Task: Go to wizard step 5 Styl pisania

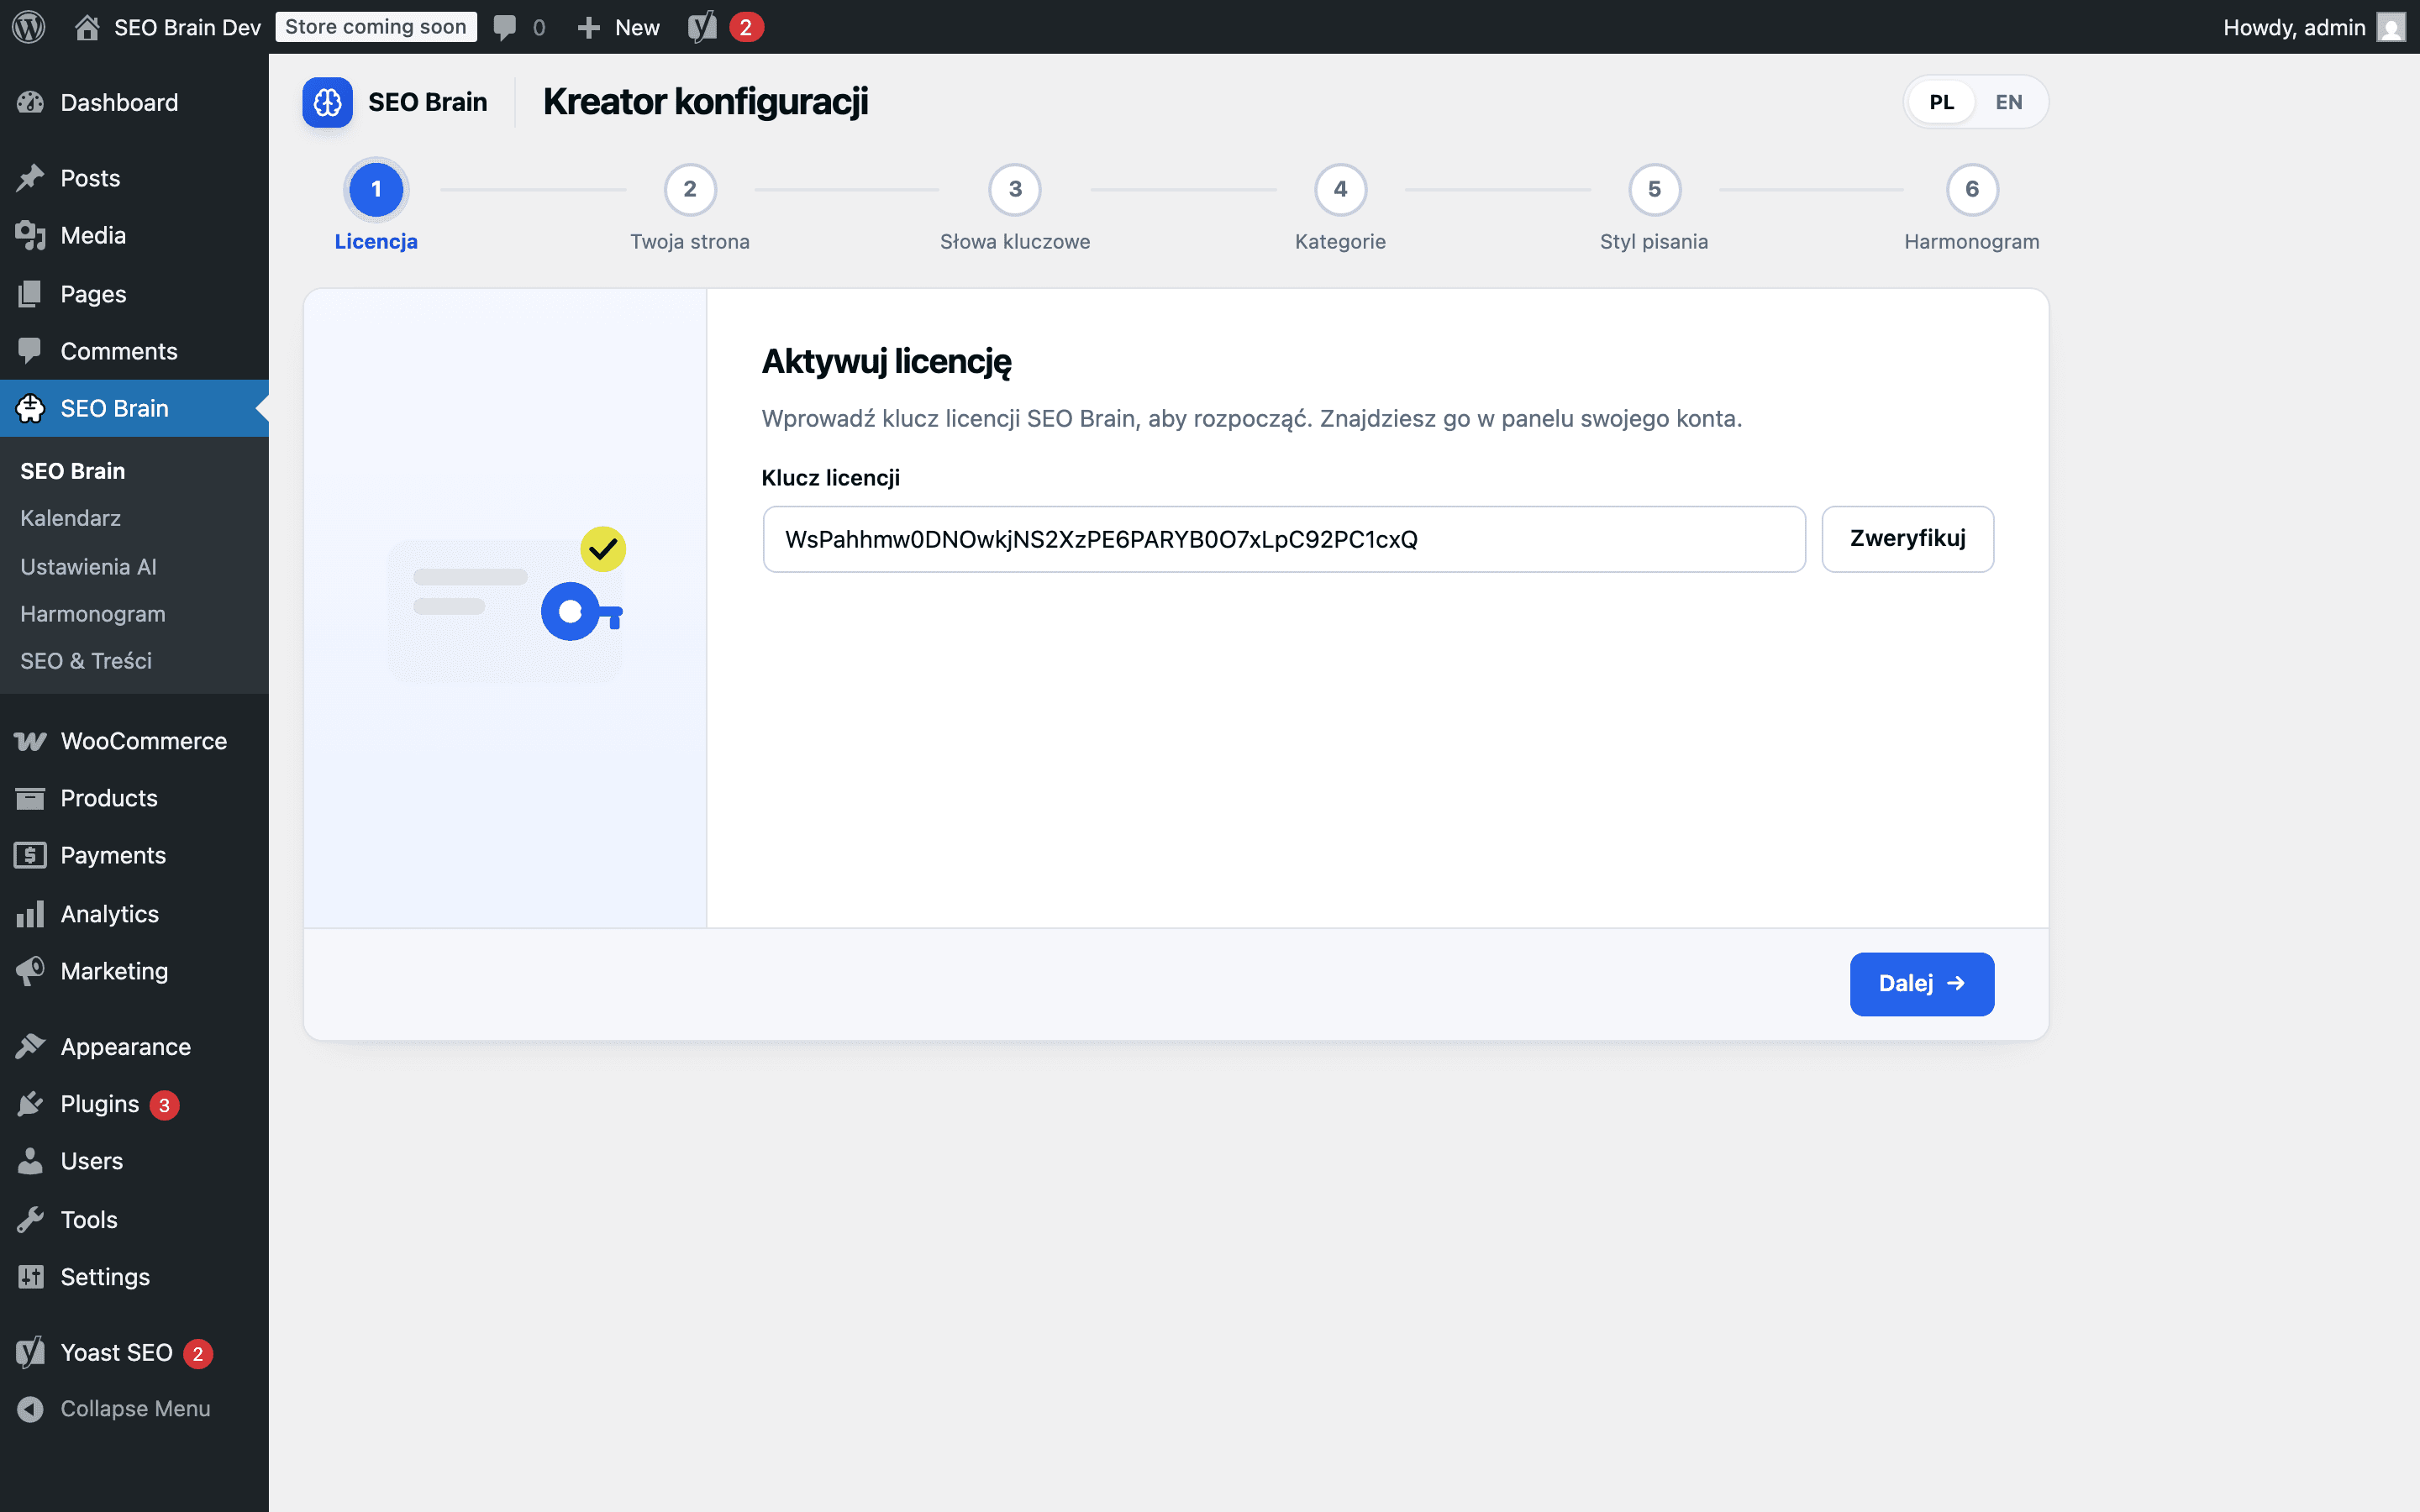Action: 1654,208
